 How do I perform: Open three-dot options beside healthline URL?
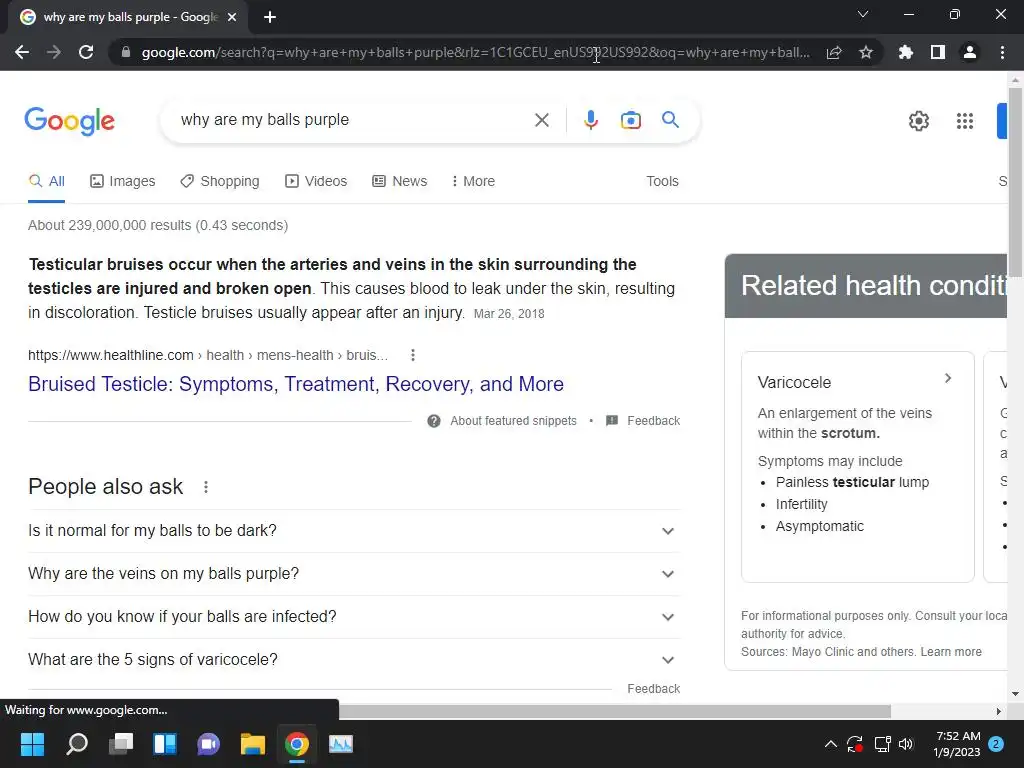(413, 355)
